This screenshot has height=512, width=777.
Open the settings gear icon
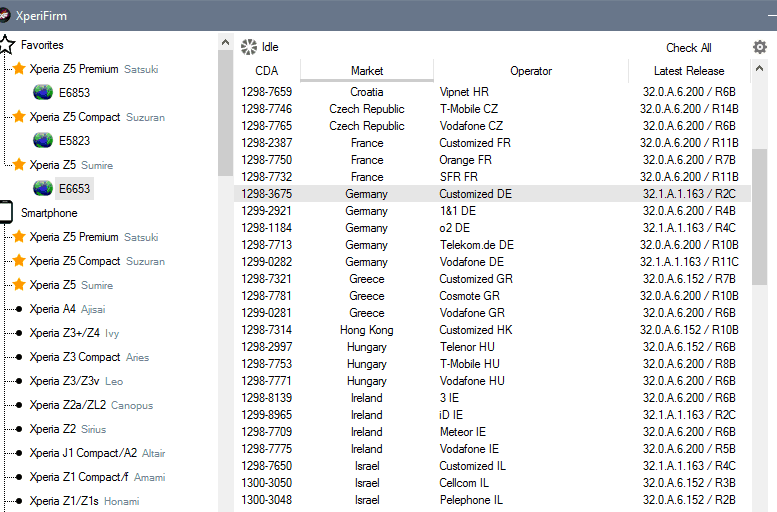(760, 47)
